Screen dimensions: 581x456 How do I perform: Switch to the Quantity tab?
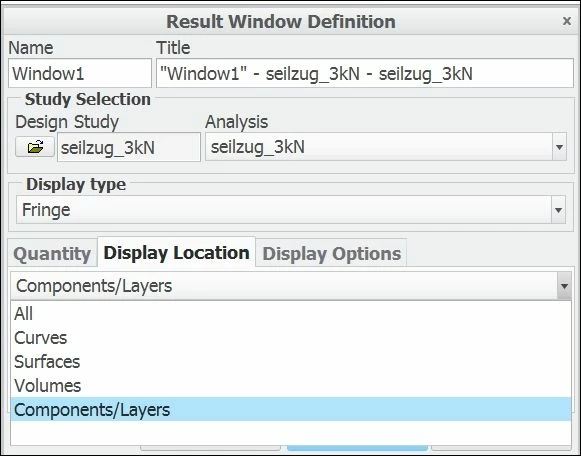tap(52, 254)
